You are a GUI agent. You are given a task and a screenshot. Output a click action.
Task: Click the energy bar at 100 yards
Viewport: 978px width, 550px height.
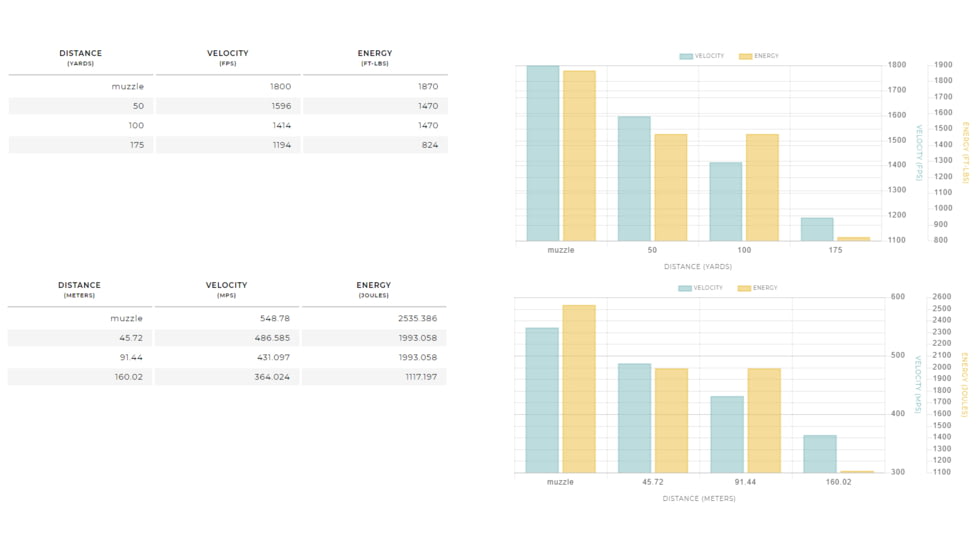click(762, 187)
